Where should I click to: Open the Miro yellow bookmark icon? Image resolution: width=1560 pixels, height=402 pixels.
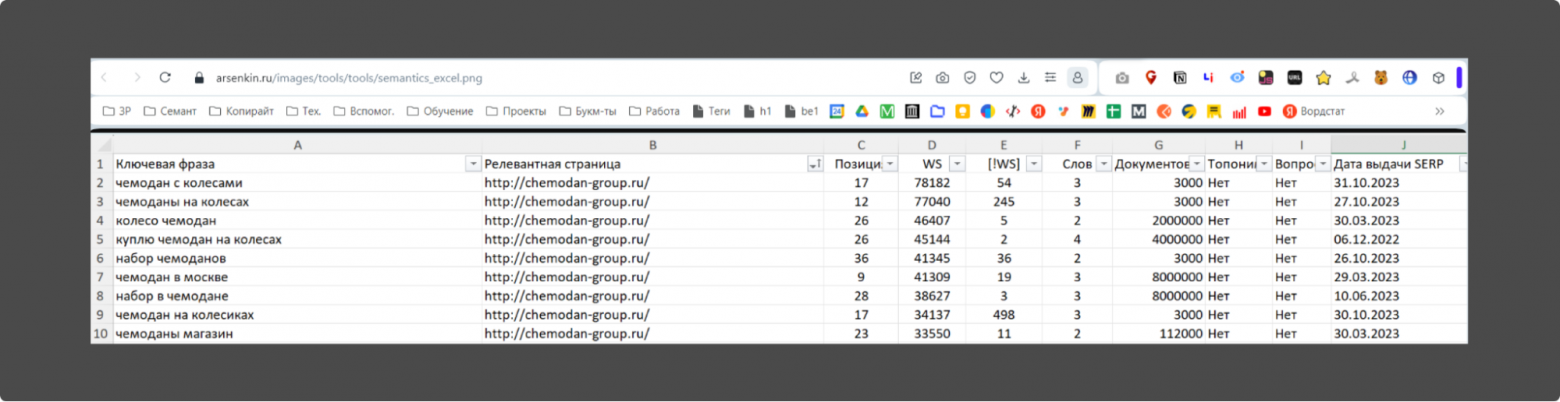tap(1088, 111)
